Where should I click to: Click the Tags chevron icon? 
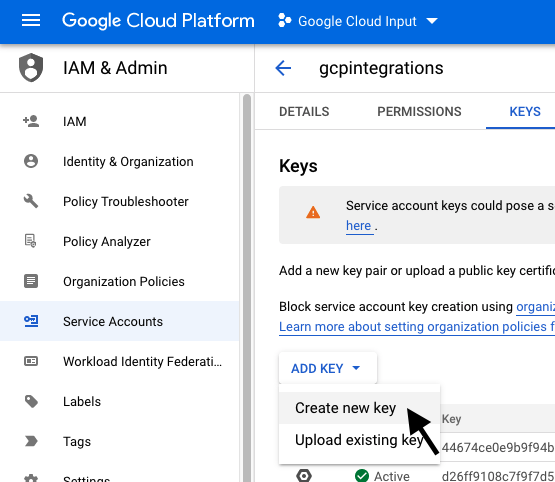tap(31, 441)
